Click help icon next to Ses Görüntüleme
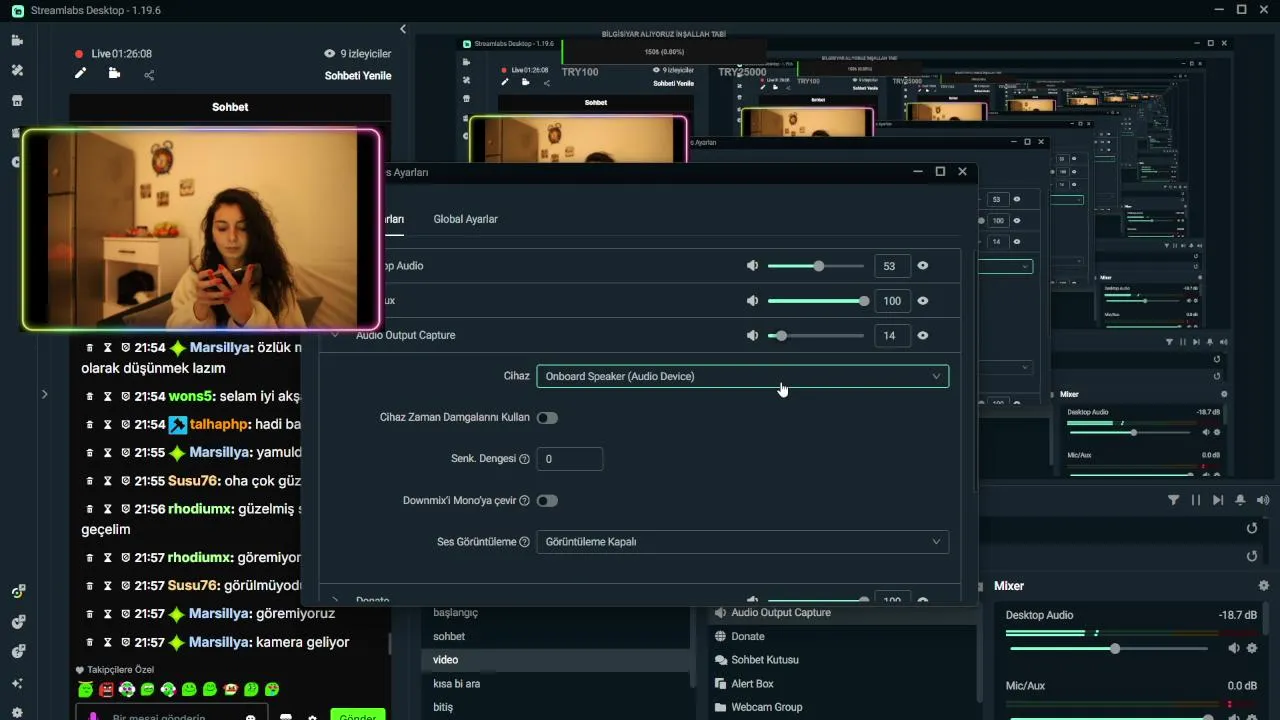 tap(524, 542)
